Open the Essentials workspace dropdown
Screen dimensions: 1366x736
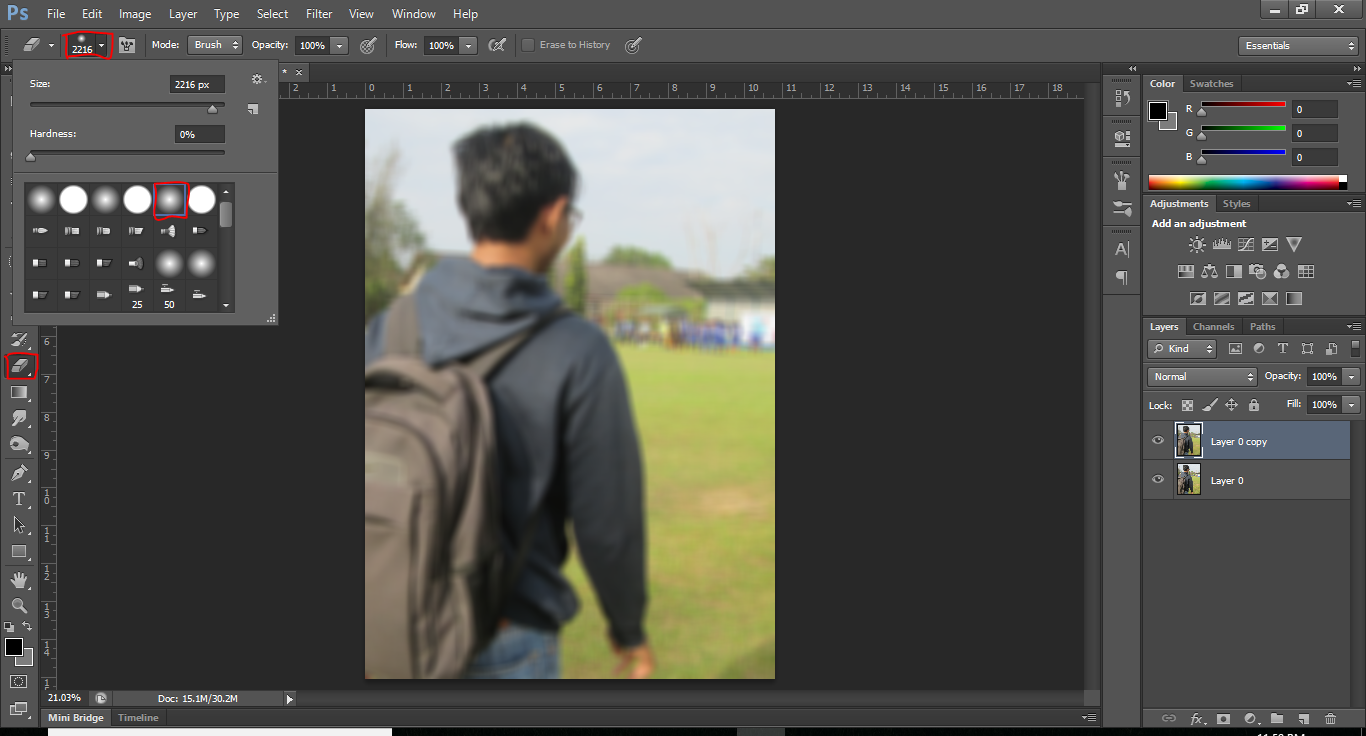coord(1297,46)
